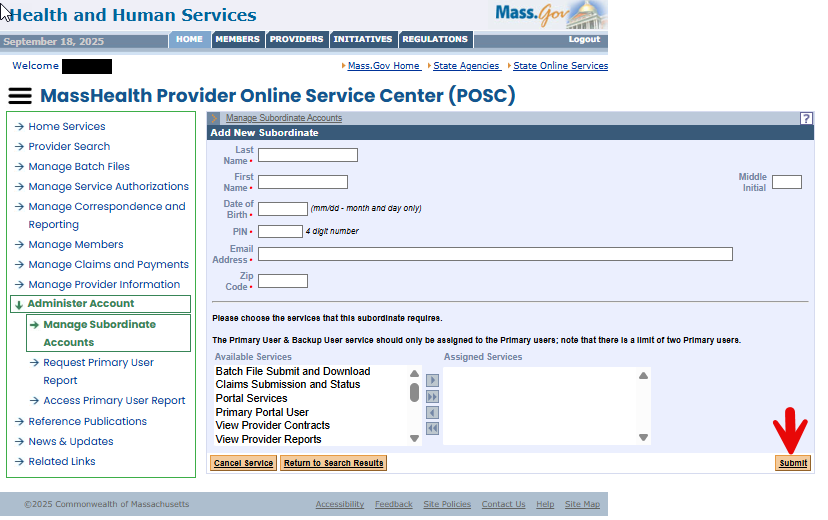
Task: Click the Email Address field
Action: pyautogui.click(x=495, y=254)
